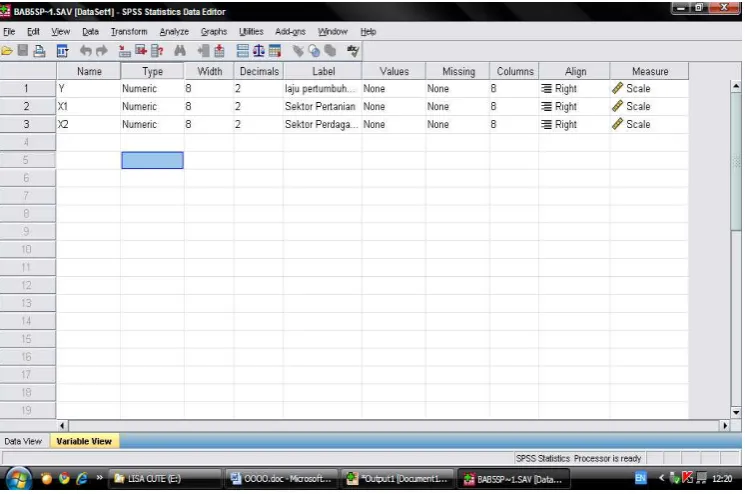Open Chrome from the quick launch
The height and width of the screenshot is (494, 745).
point(64,478)
